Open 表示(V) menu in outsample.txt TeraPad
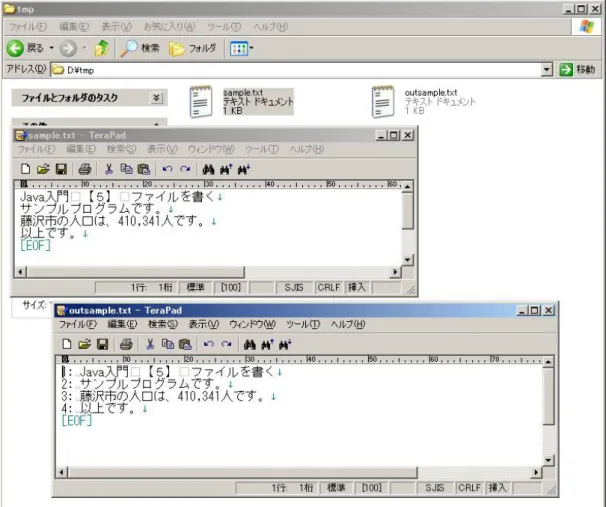Viewport: 606px width, 507px height. pos(204,324)
